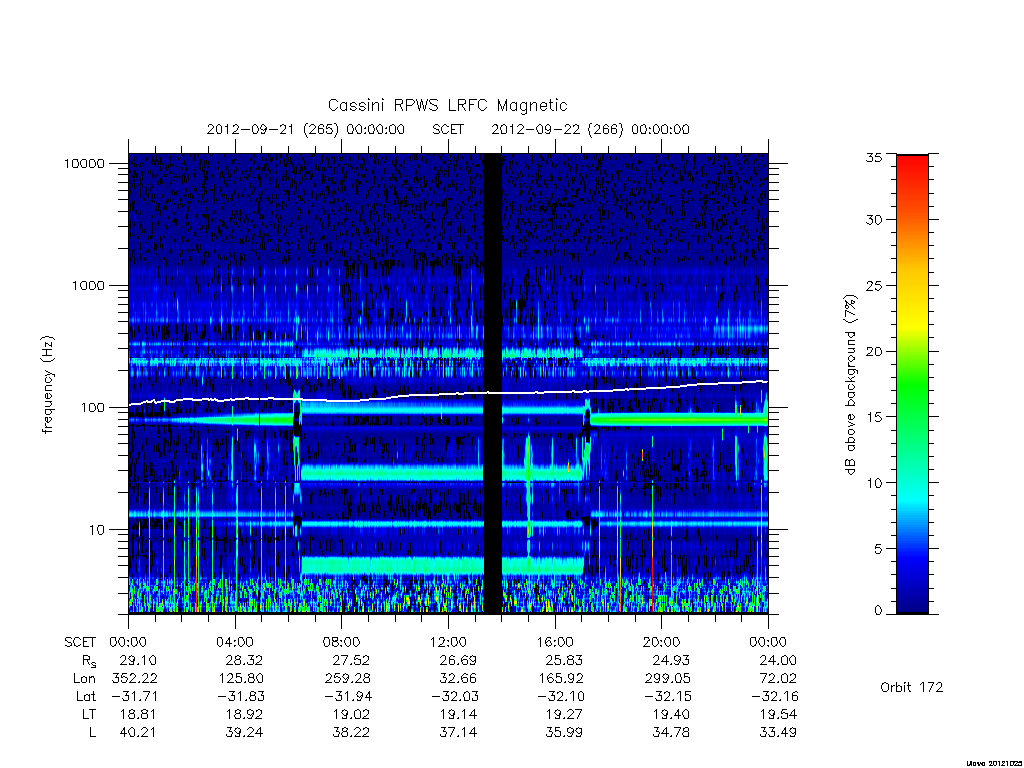The image size is (1024, 768).
Task: Click the L value 35.99
Action: pyautogui.click(x=564, y=732)
